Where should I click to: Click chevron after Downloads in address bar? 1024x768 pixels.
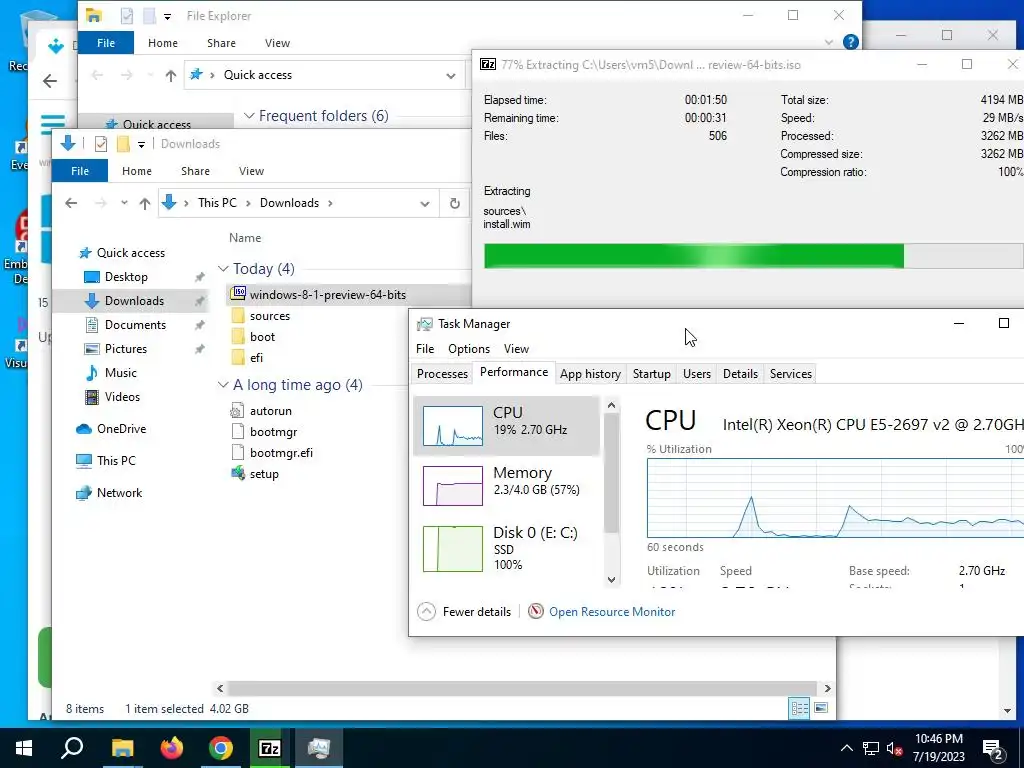[330, 203]
